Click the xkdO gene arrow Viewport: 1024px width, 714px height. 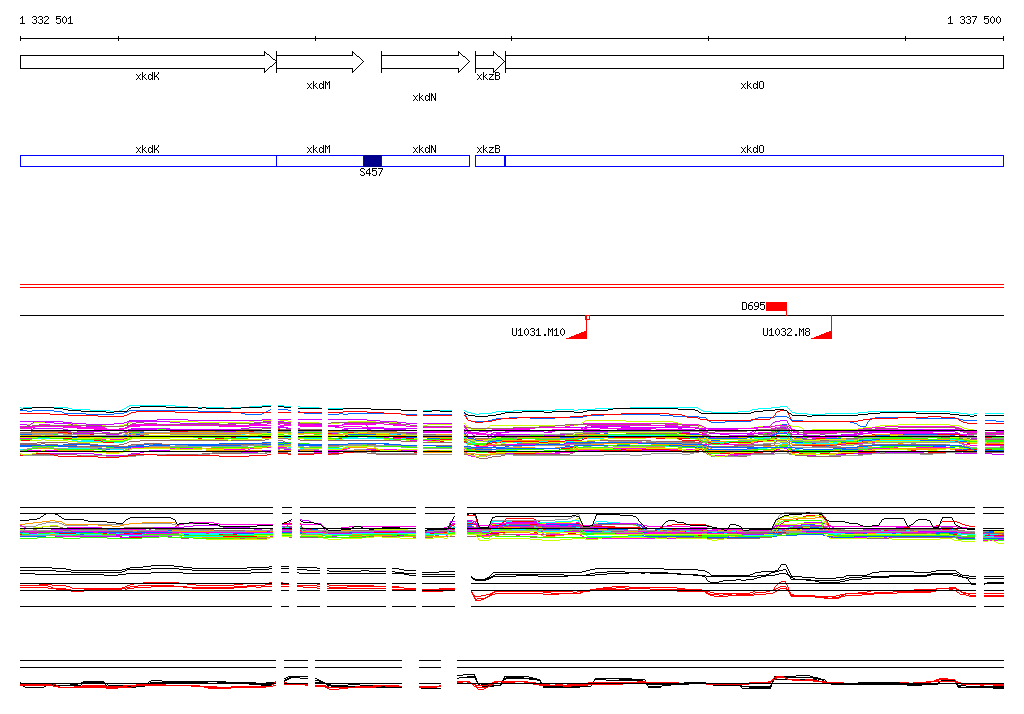(754, 62)
